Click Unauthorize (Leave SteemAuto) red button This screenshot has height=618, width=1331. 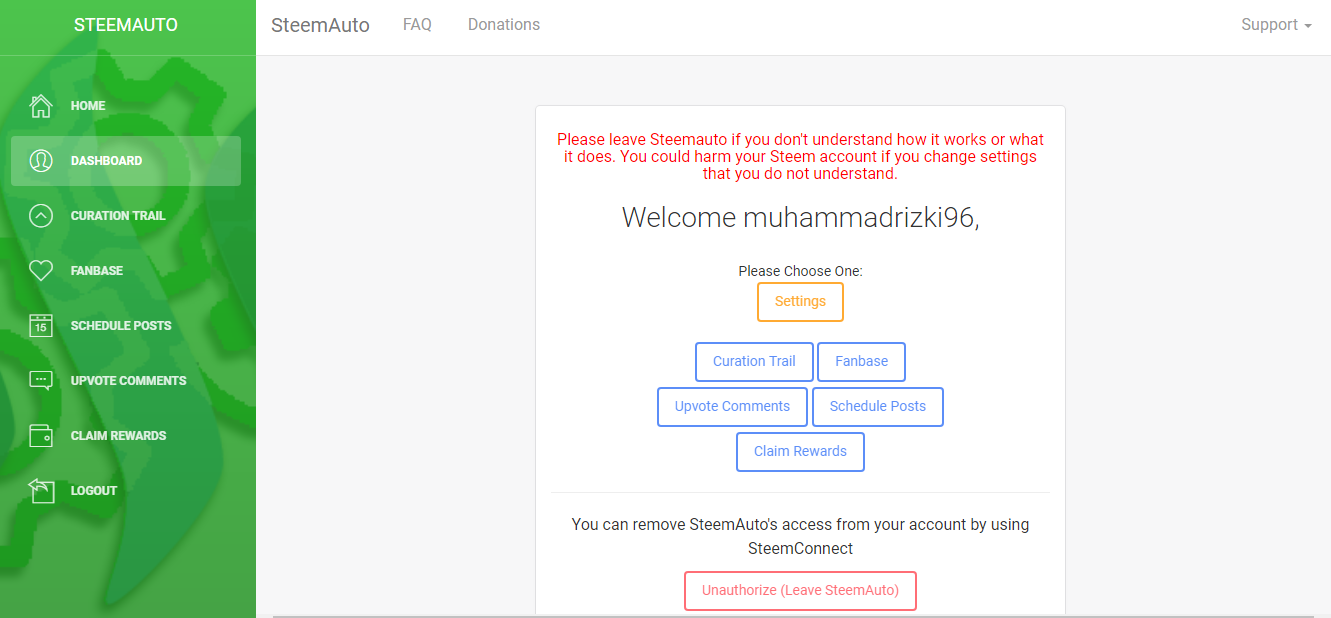[800, 591]
